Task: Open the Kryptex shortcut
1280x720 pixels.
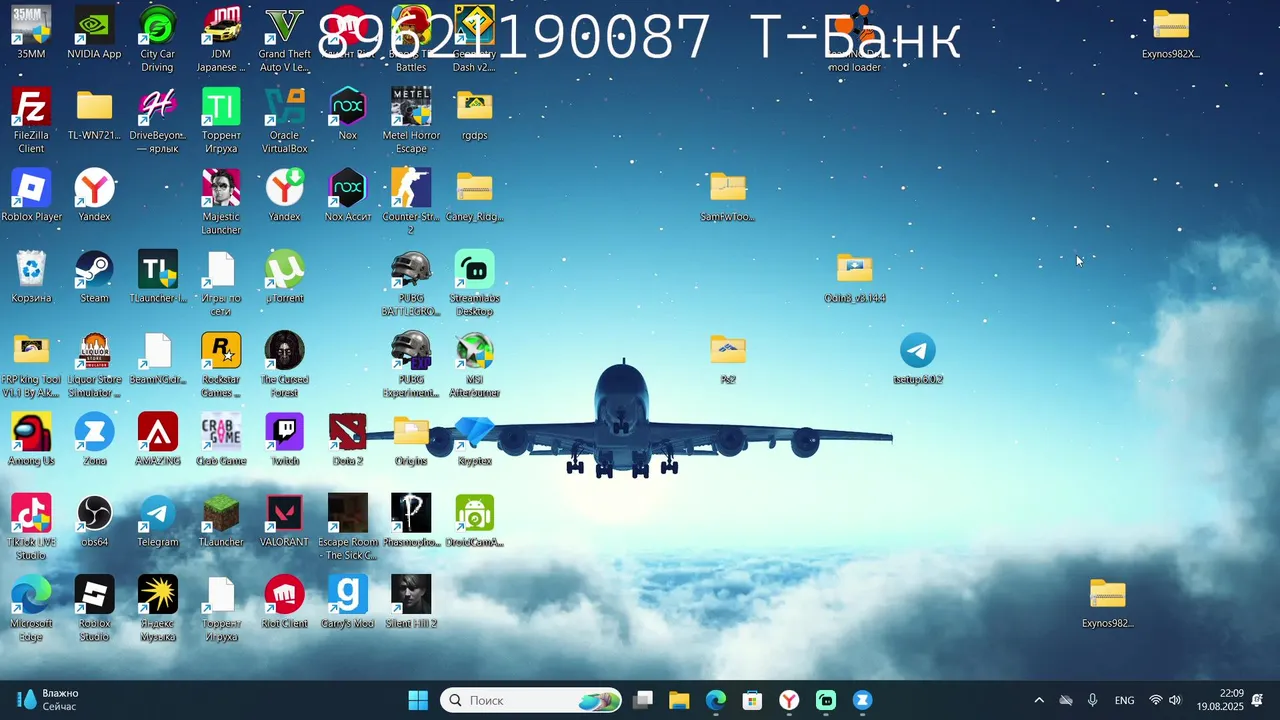Action: [474, 440]
